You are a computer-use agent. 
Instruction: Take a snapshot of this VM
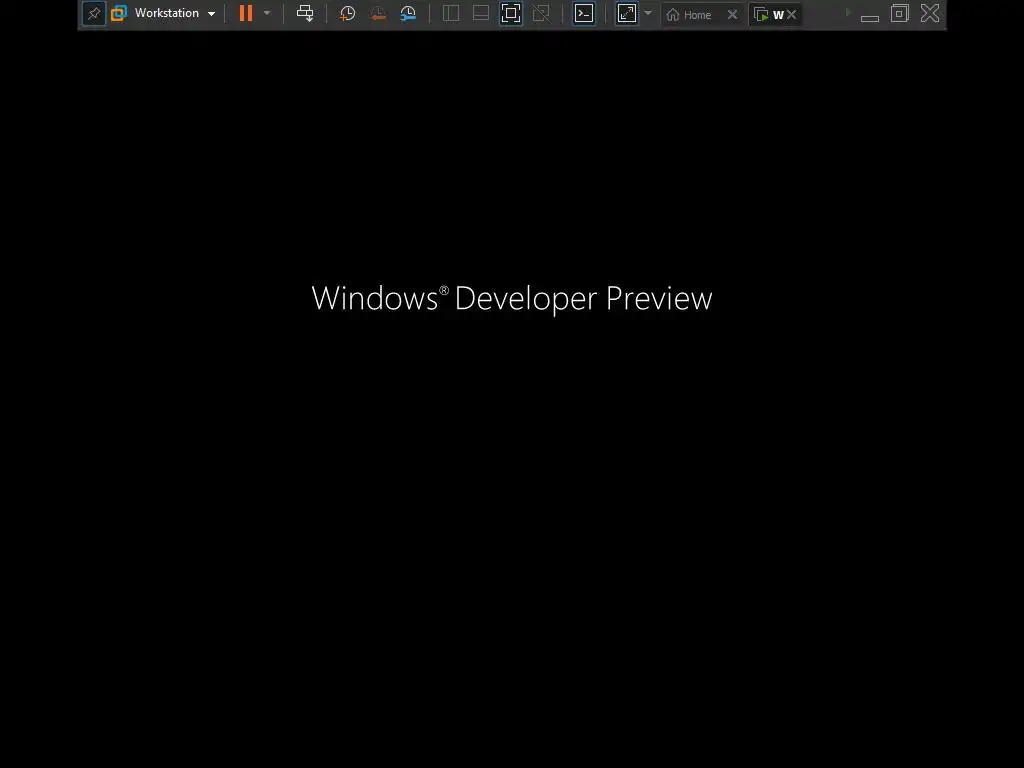click(x=347, y=13)
